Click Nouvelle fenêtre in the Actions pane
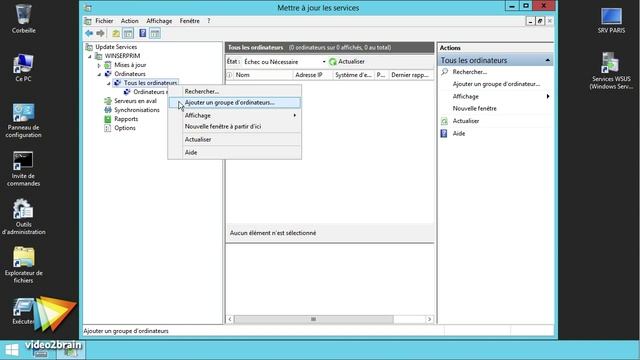The width and height of the screenshot is (640, 360). (474, 109)
